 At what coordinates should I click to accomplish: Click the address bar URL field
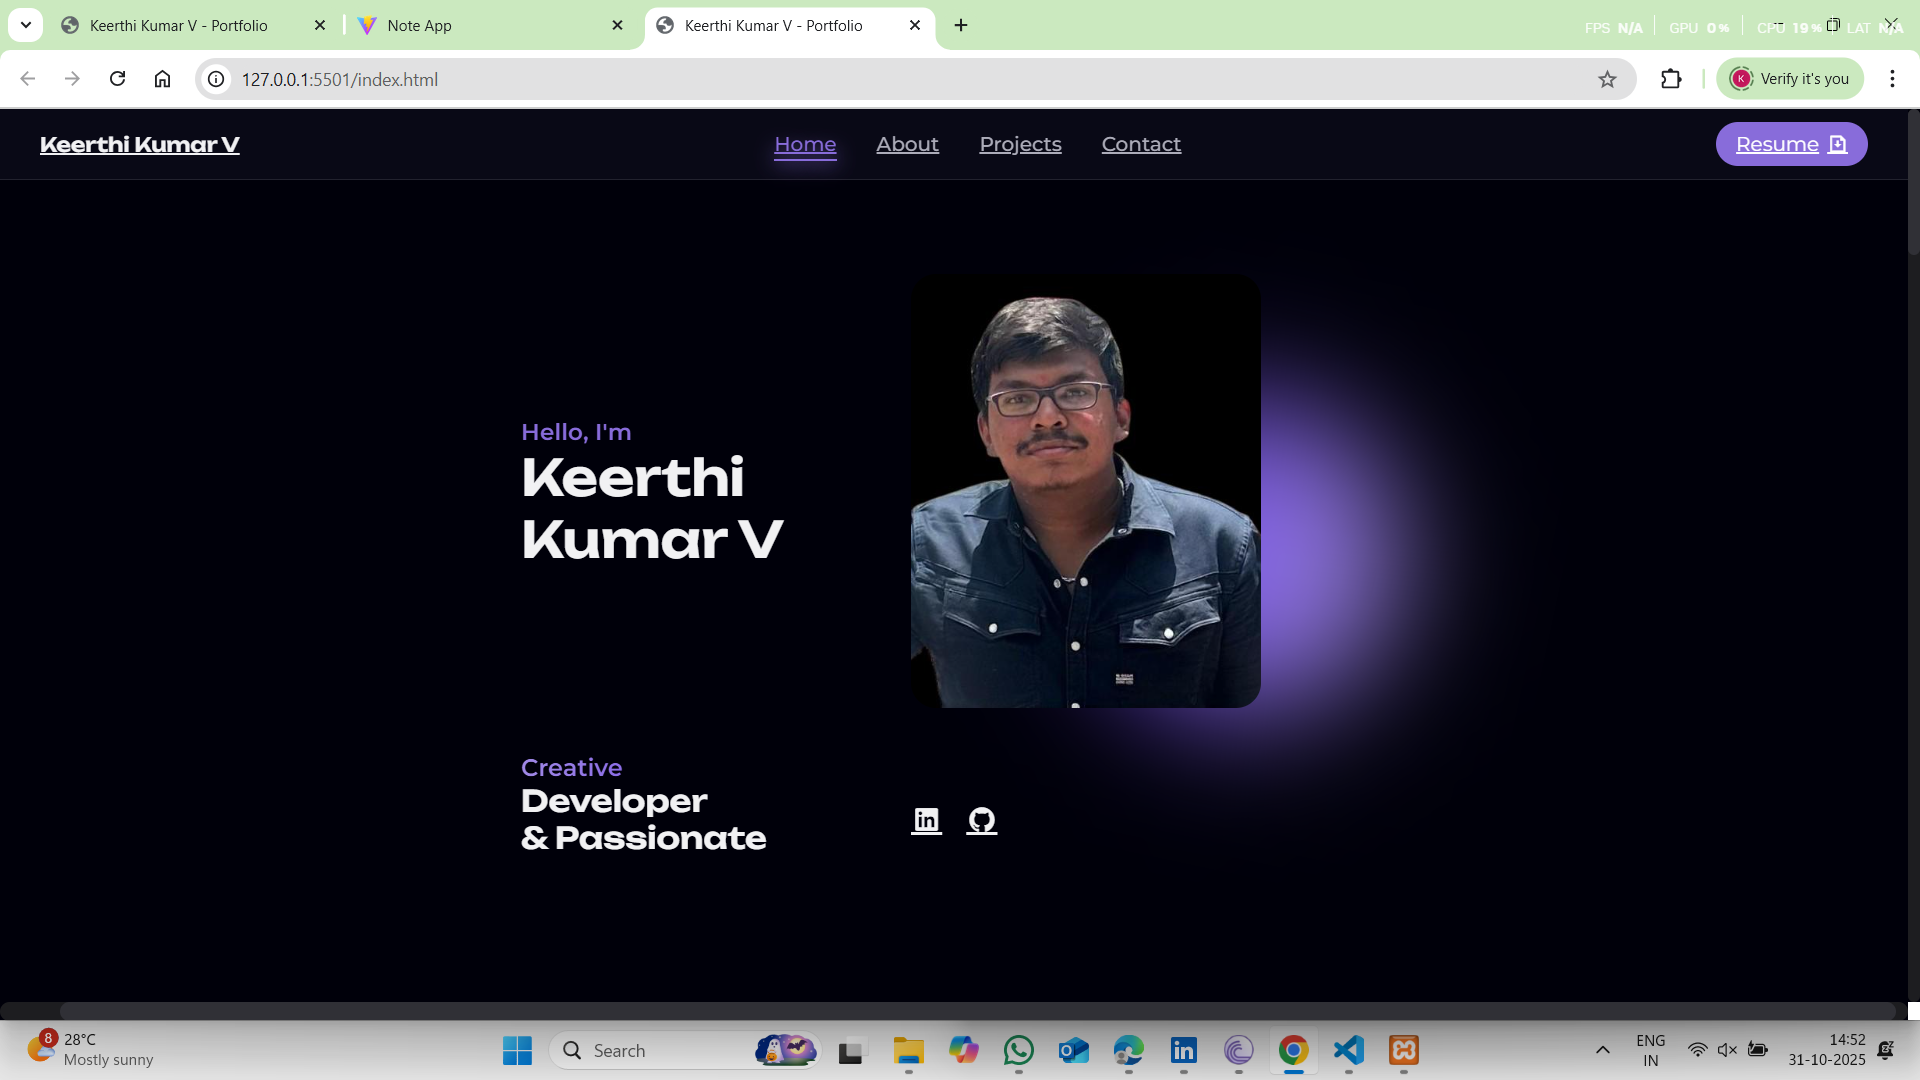point(915,79)
